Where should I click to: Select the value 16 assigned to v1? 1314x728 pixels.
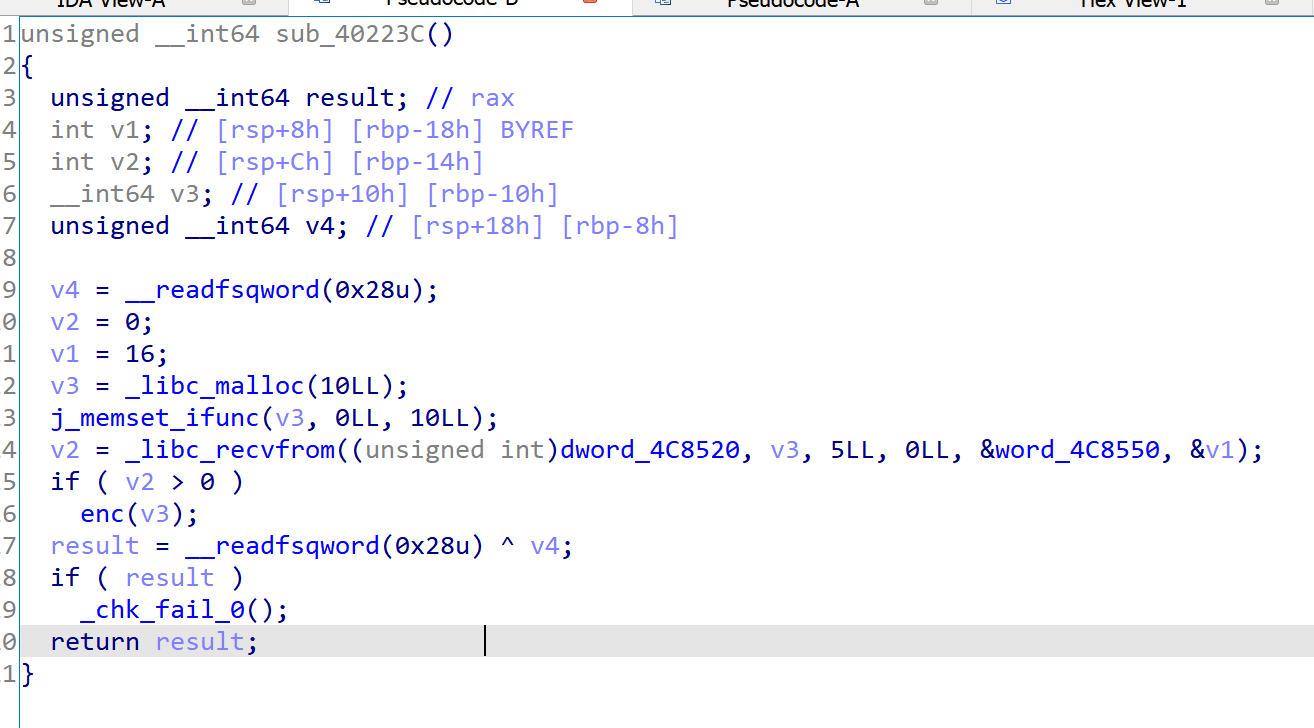tap(140, 354)
